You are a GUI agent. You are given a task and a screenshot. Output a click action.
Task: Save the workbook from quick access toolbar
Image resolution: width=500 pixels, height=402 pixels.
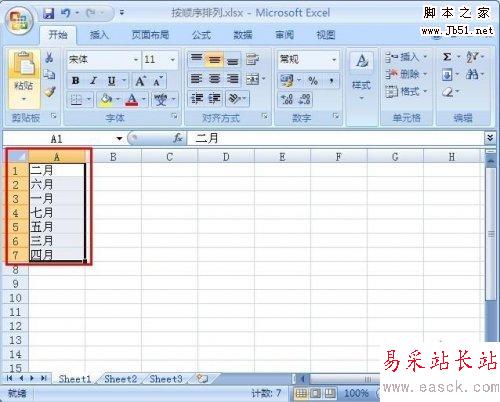(49, 13)
